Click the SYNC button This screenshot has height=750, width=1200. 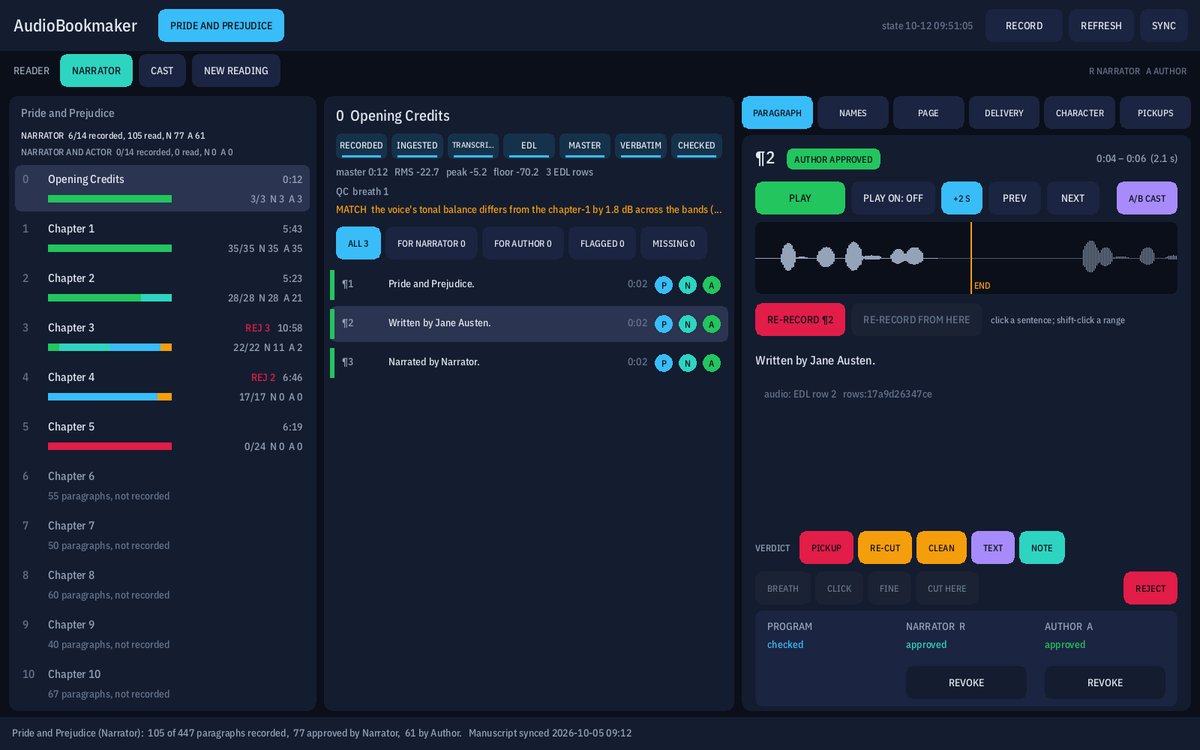1164,26
